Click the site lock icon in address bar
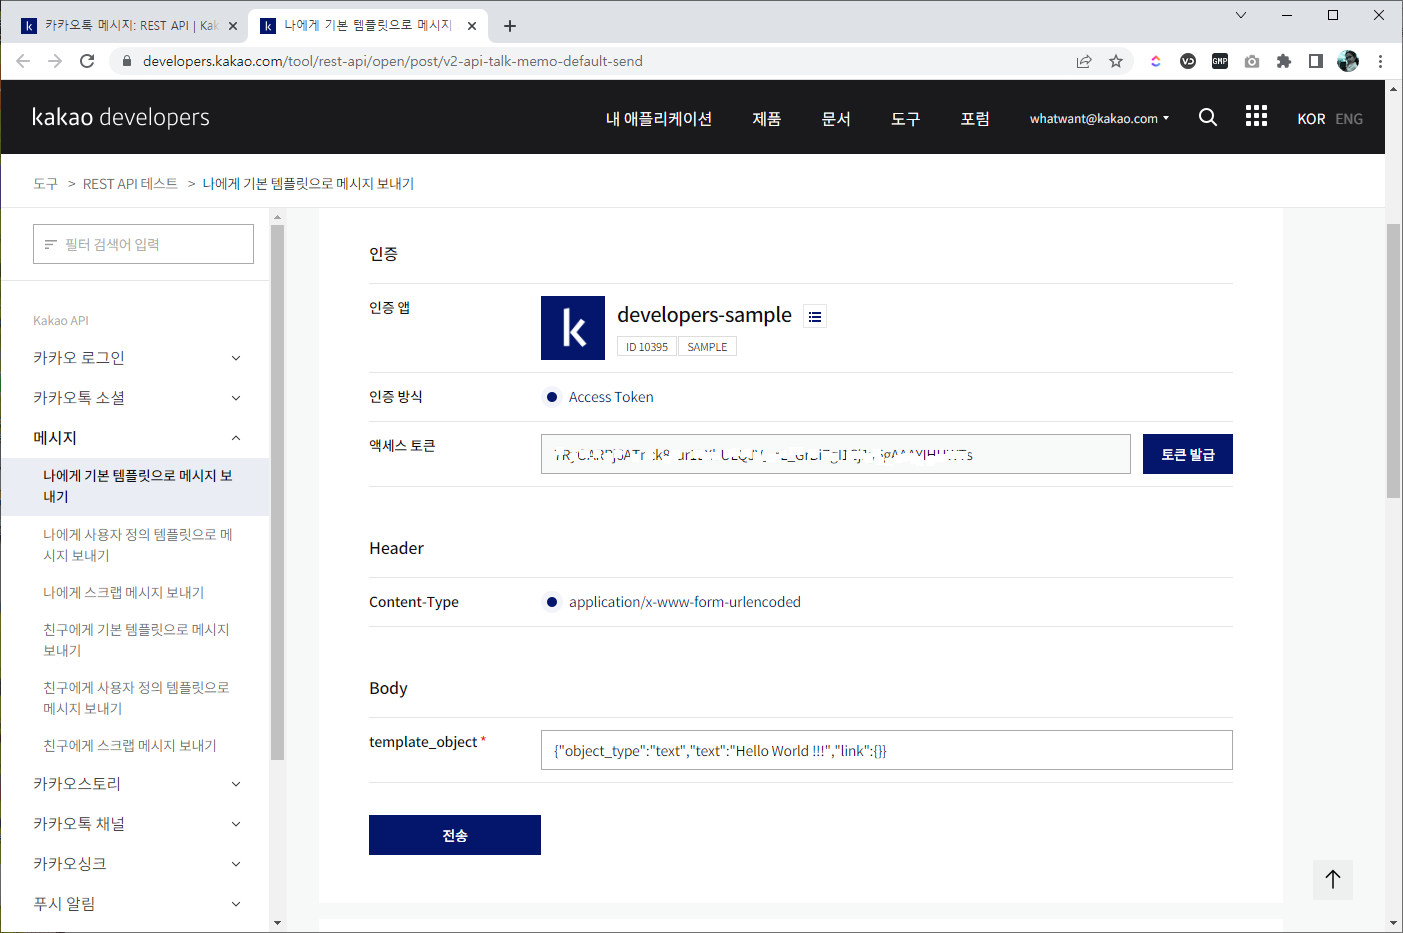The width and height of the screenshot is (1403, 933). pyautogui.click(x=126, y=61)
